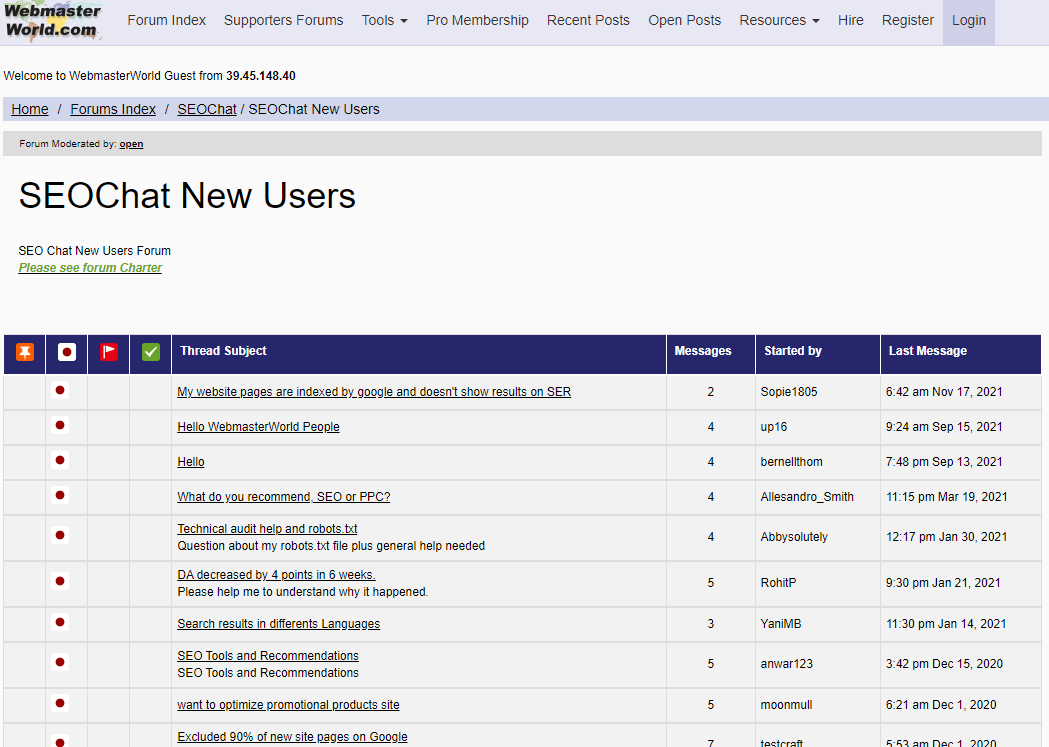
Task: Open thread about pages indexed by google
Action: (374, 392)
